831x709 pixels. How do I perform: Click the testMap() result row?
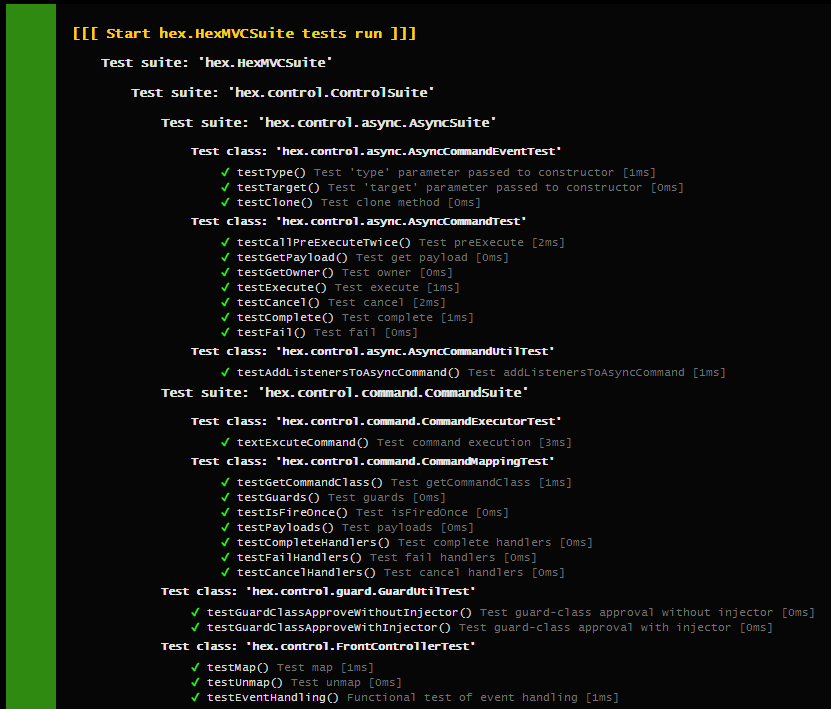(x=282, y=668)
